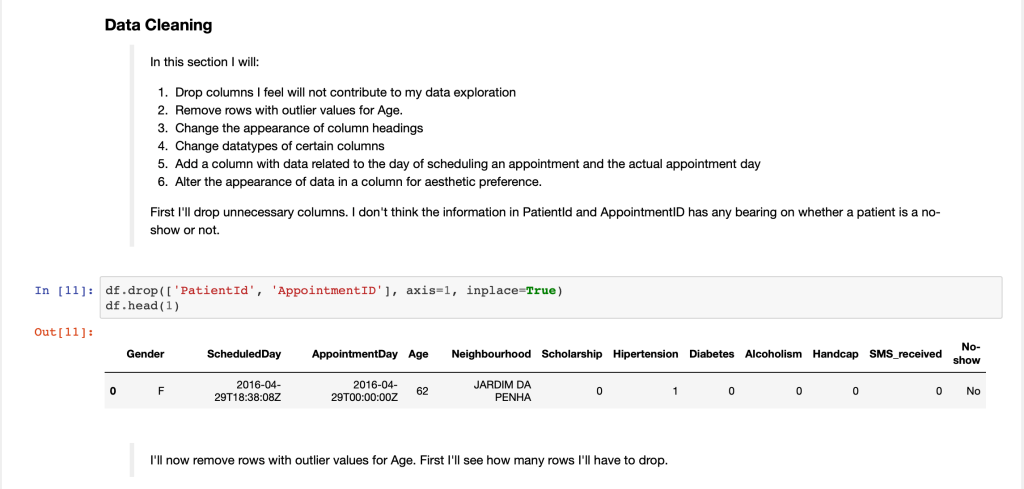The height and width of the screenshot is (489, 1024).
Task: Select the Diabetes column header
Action: pyautogui.click(x=712, y=354)
